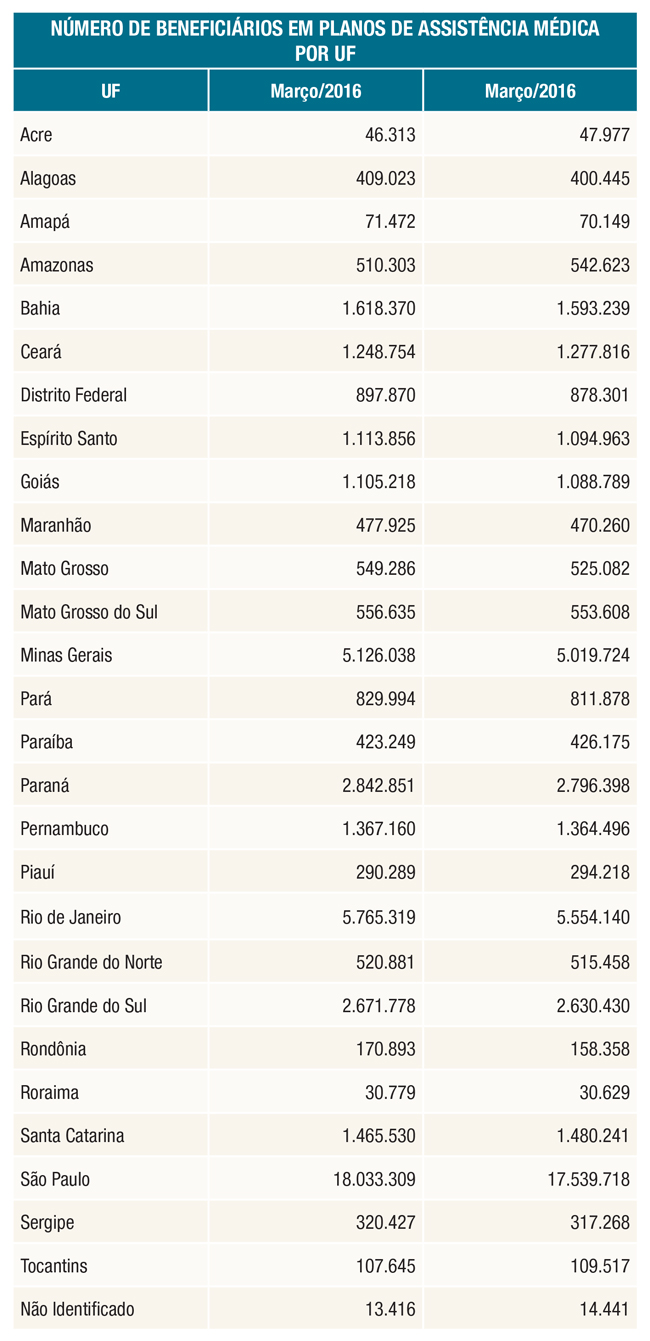
Task: Select the UF column header
Action: 110,92
